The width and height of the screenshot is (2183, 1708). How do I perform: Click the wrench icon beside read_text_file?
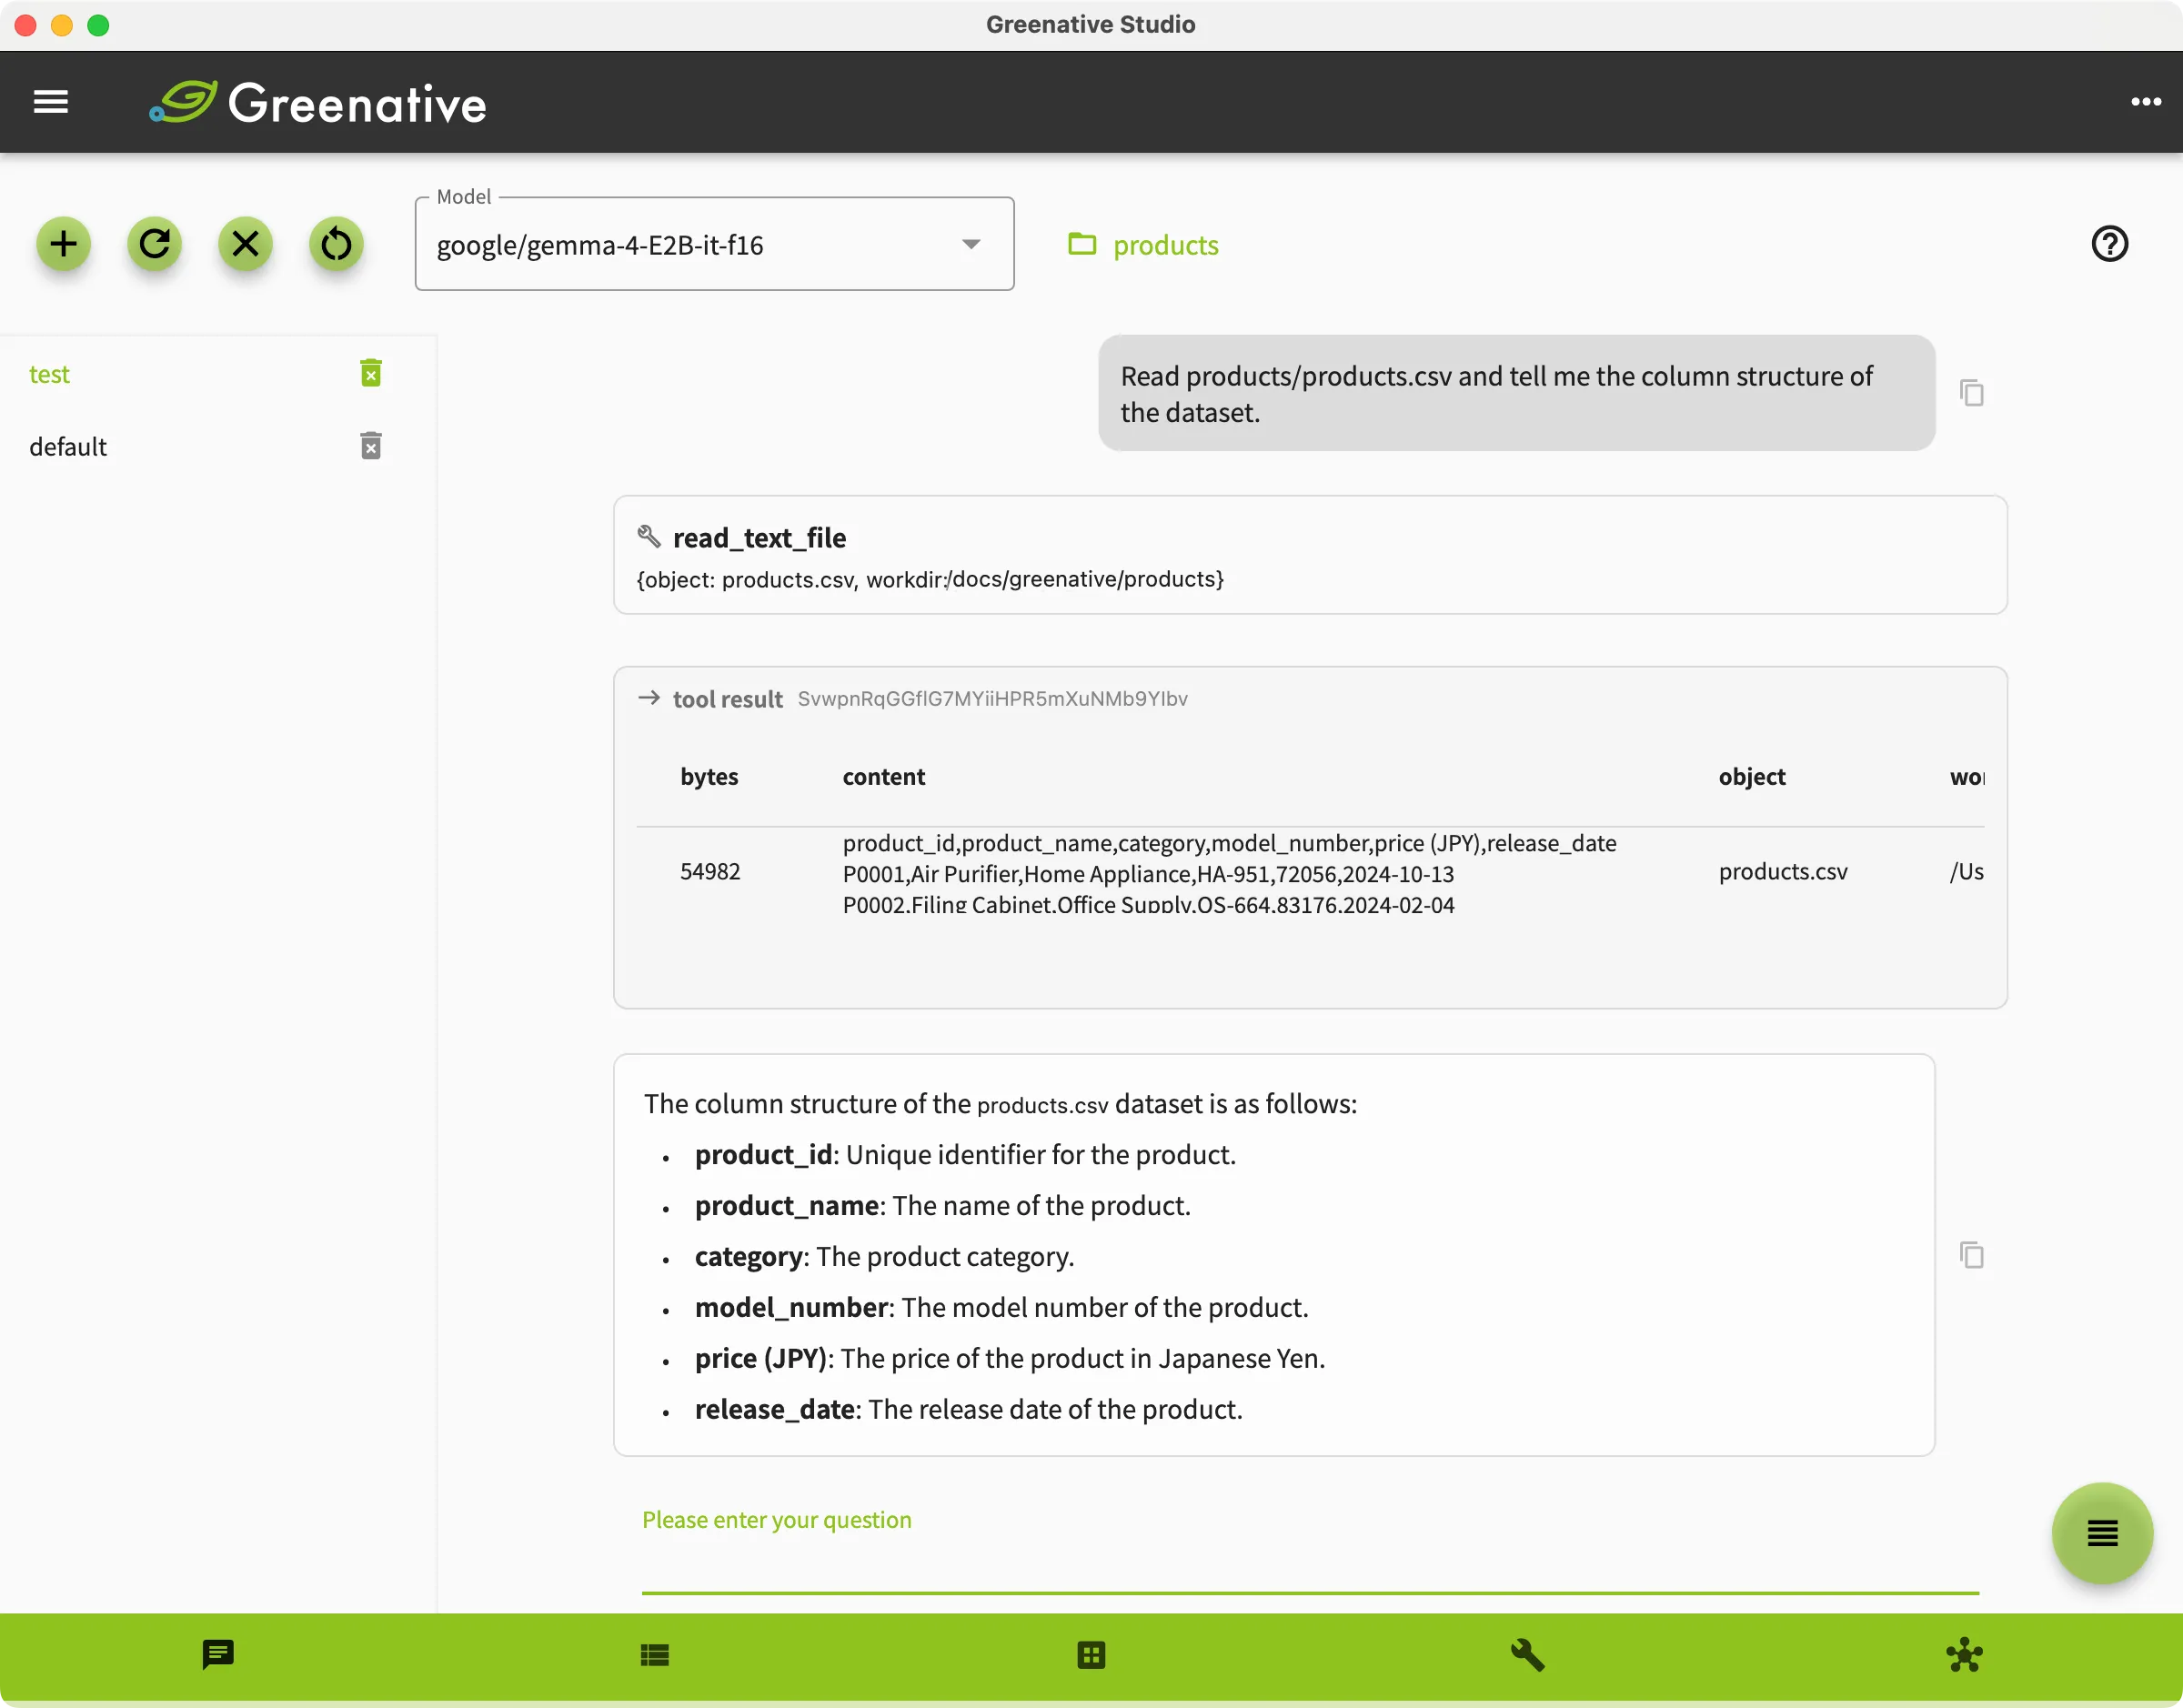click(x=649, y=537)
